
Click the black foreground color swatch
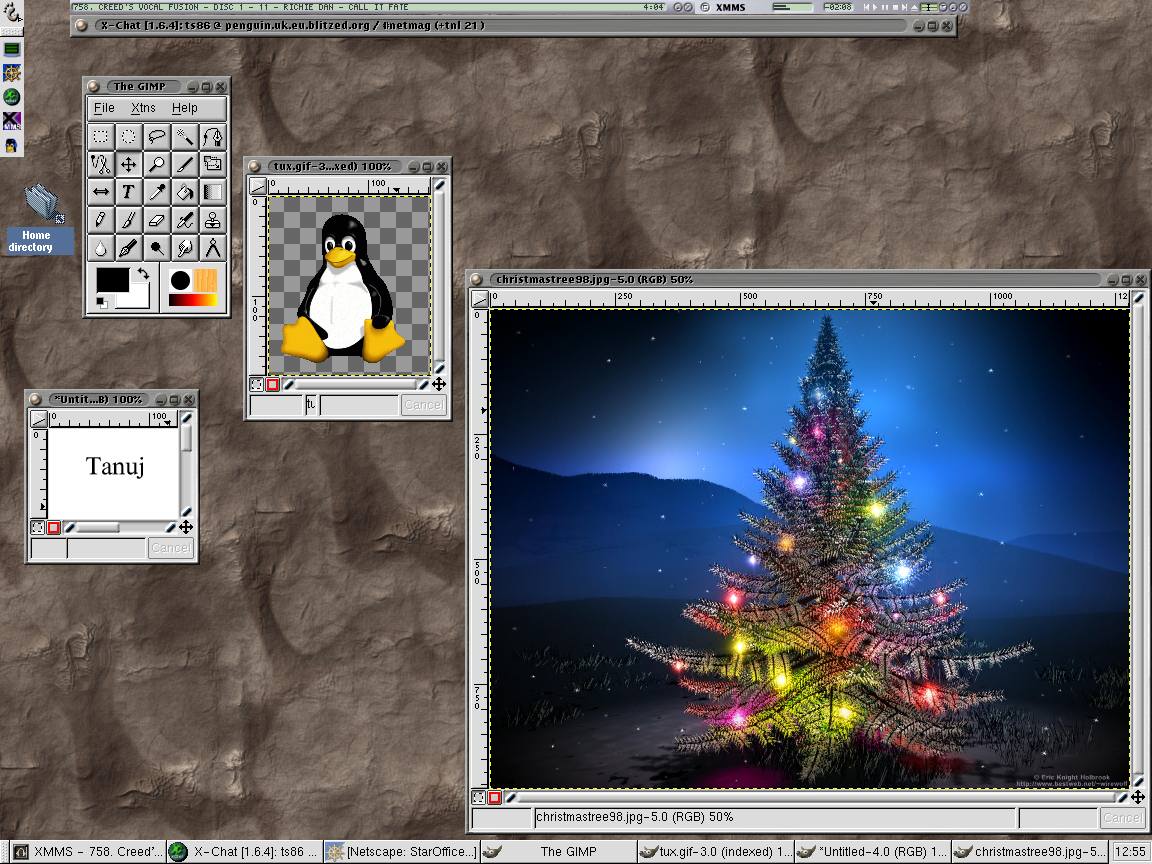click(x=112, y=280)
